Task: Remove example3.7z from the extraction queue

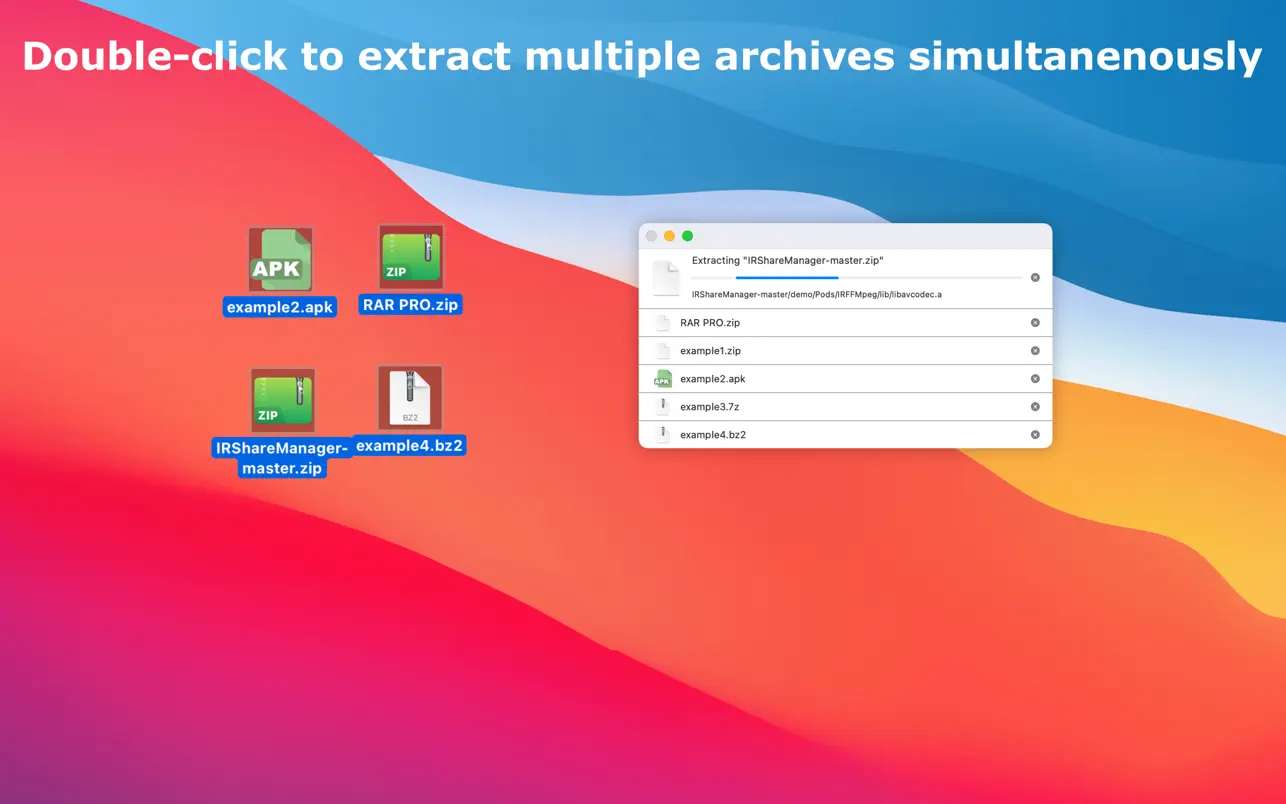Action: [1035, 407]
